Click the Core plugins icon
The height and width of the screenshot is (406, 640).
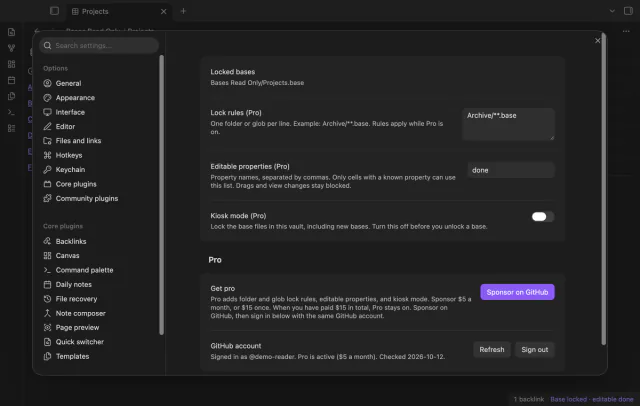(47, 184)
